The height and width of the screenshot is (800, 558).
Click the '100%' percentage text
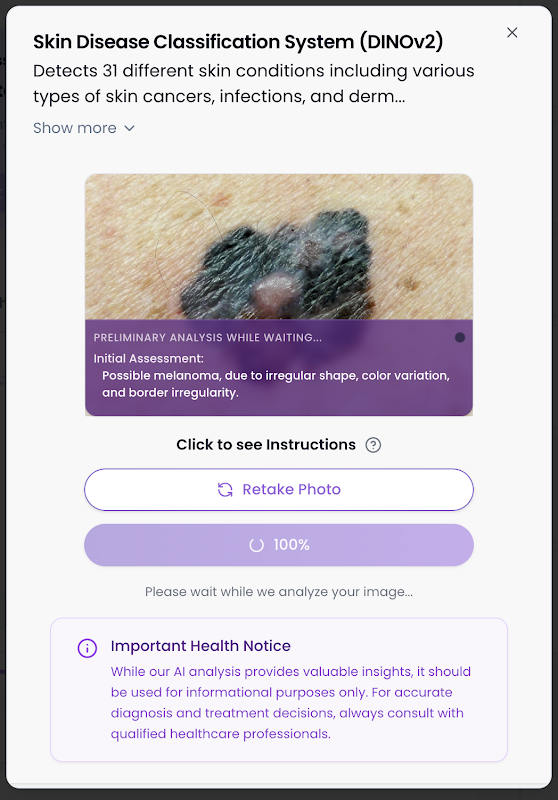291,545
